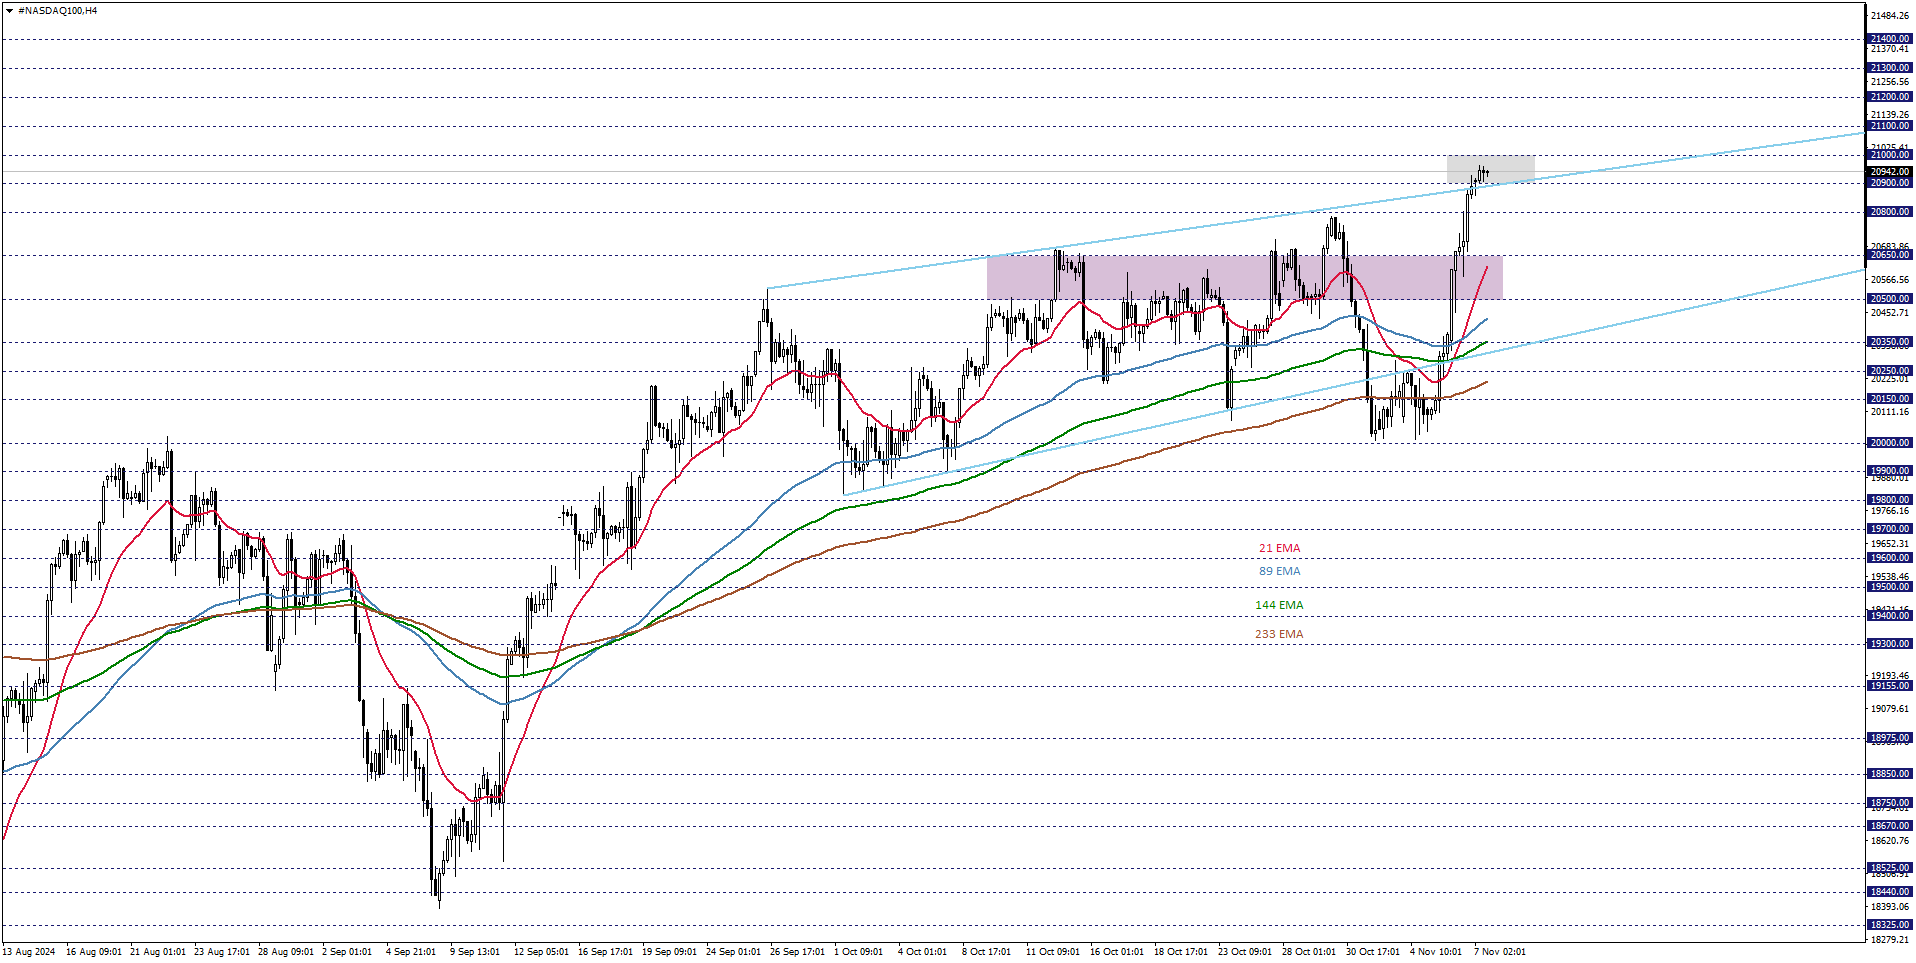Click the 19600.00 level price label
This screenshot has height=963, width=1916.
pyautogui.click(x=1890, y=558)
